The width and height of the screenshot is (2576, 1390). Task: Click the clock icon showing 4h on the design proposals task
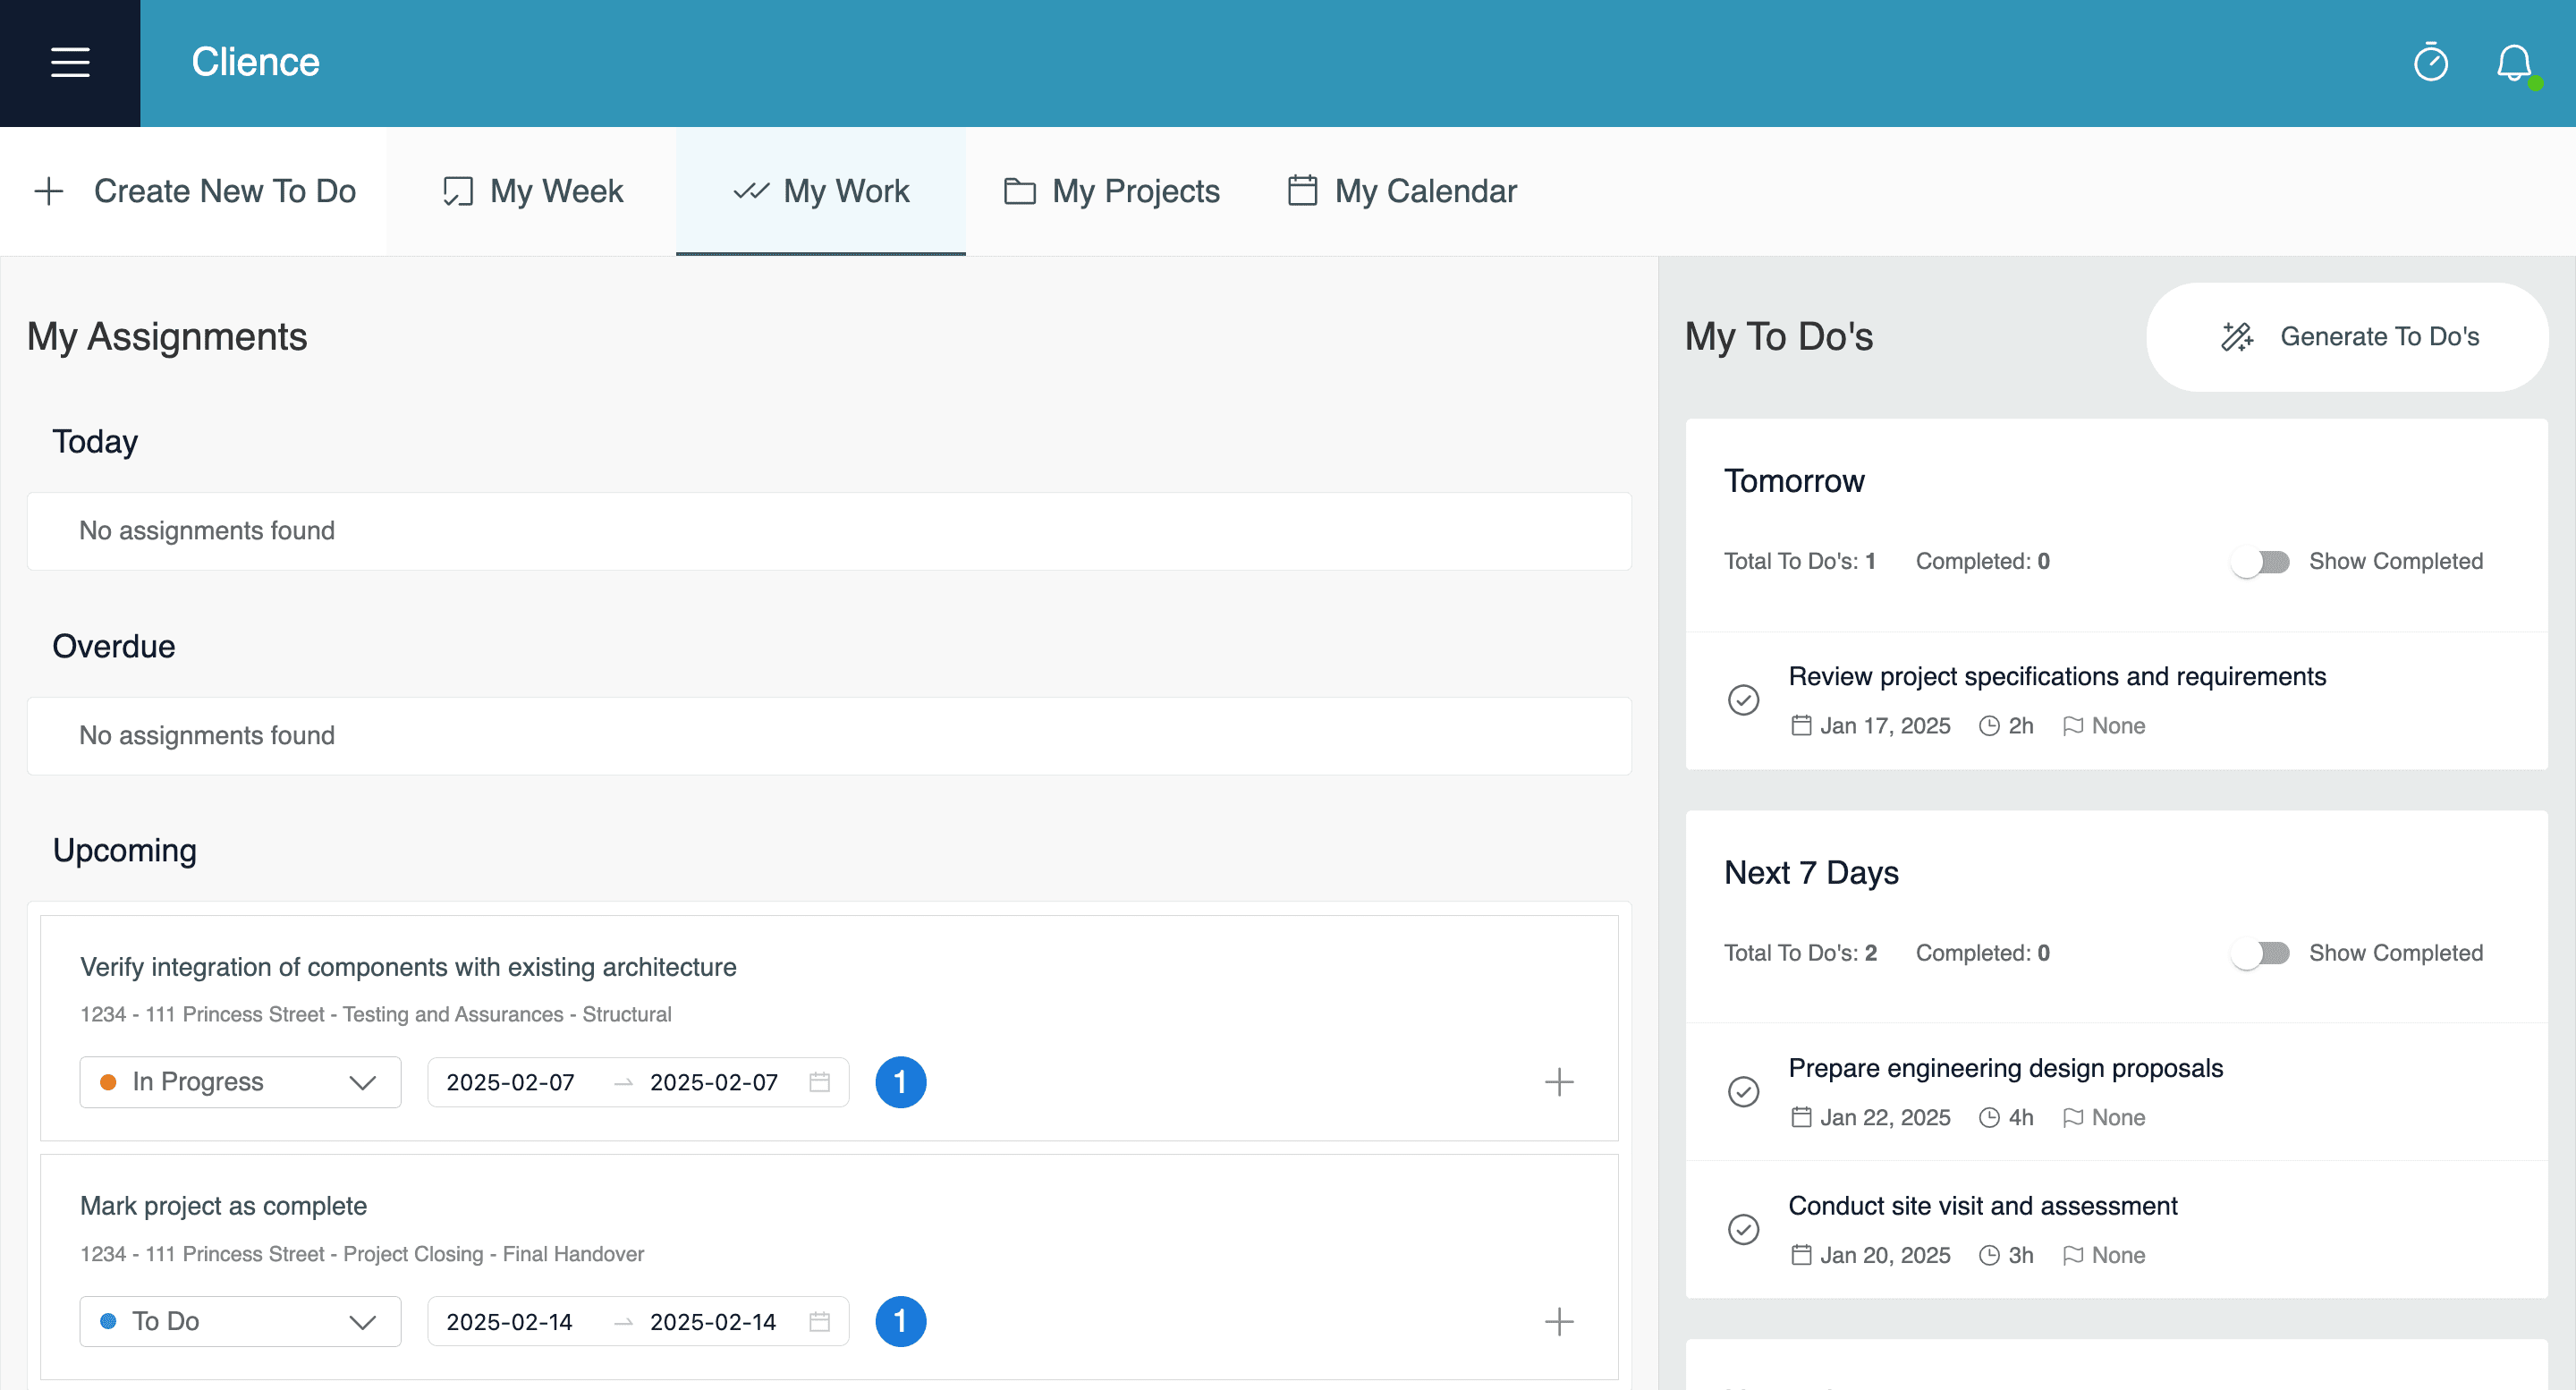(x=1988, y=1117)
